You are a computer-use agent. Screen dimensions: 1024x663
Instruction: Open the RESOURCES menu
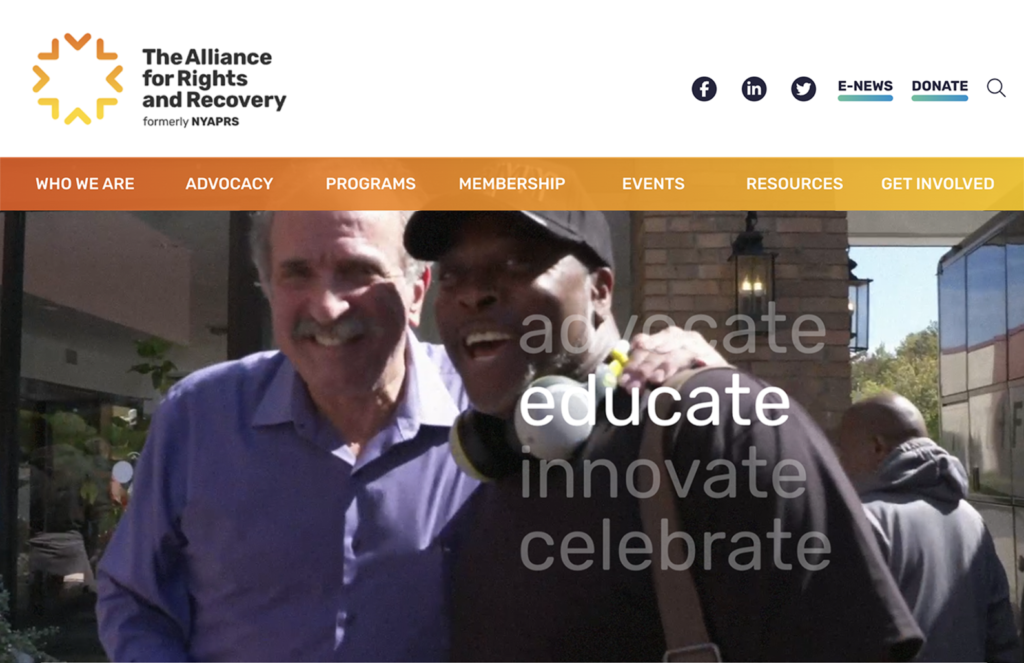(794, 184)
